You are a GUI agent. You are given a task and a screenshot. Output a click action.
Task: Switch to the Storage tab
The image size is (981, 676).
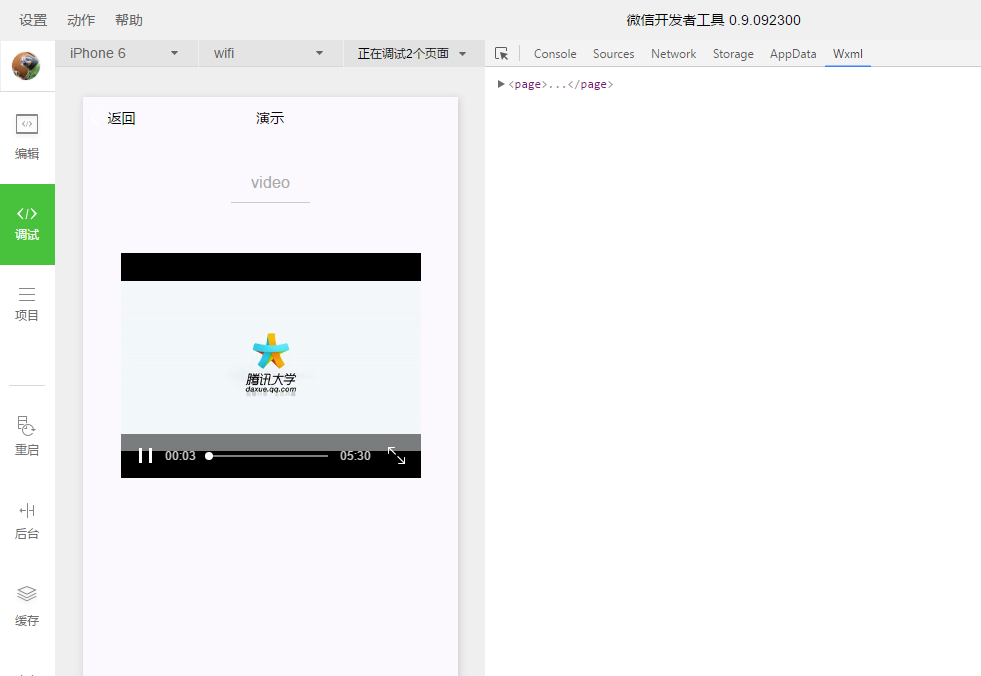tap(733, 54)
